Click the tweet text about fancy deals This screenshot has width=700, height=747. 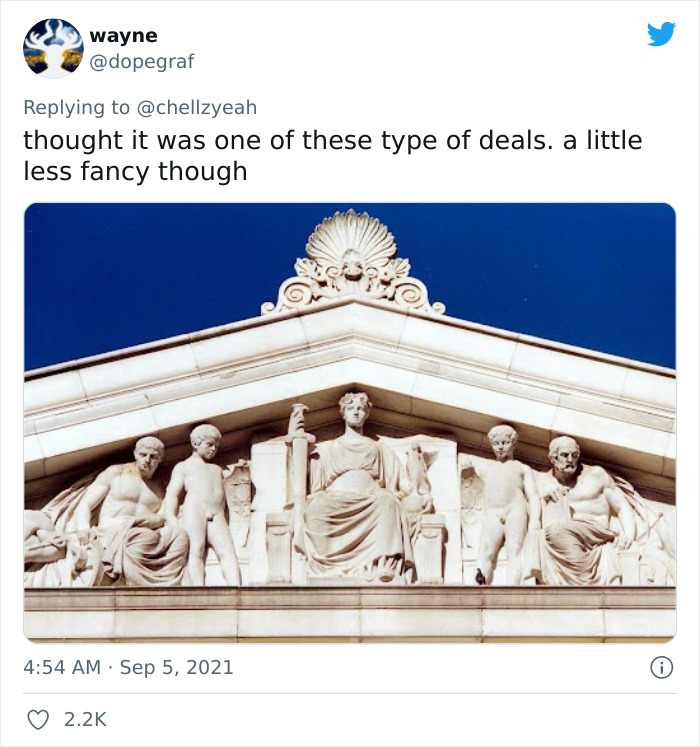coord(333,156)
